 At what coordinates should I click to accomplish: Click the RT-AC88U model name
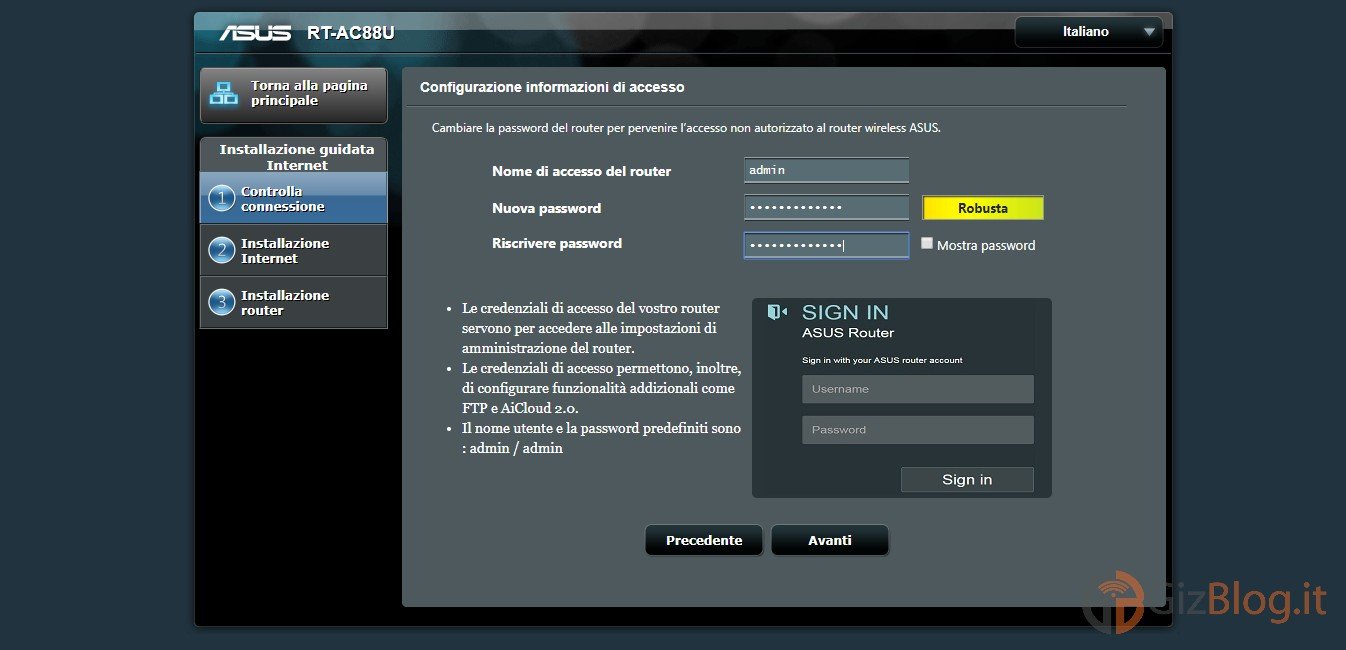pyautogui.click(x=351, y=33)
